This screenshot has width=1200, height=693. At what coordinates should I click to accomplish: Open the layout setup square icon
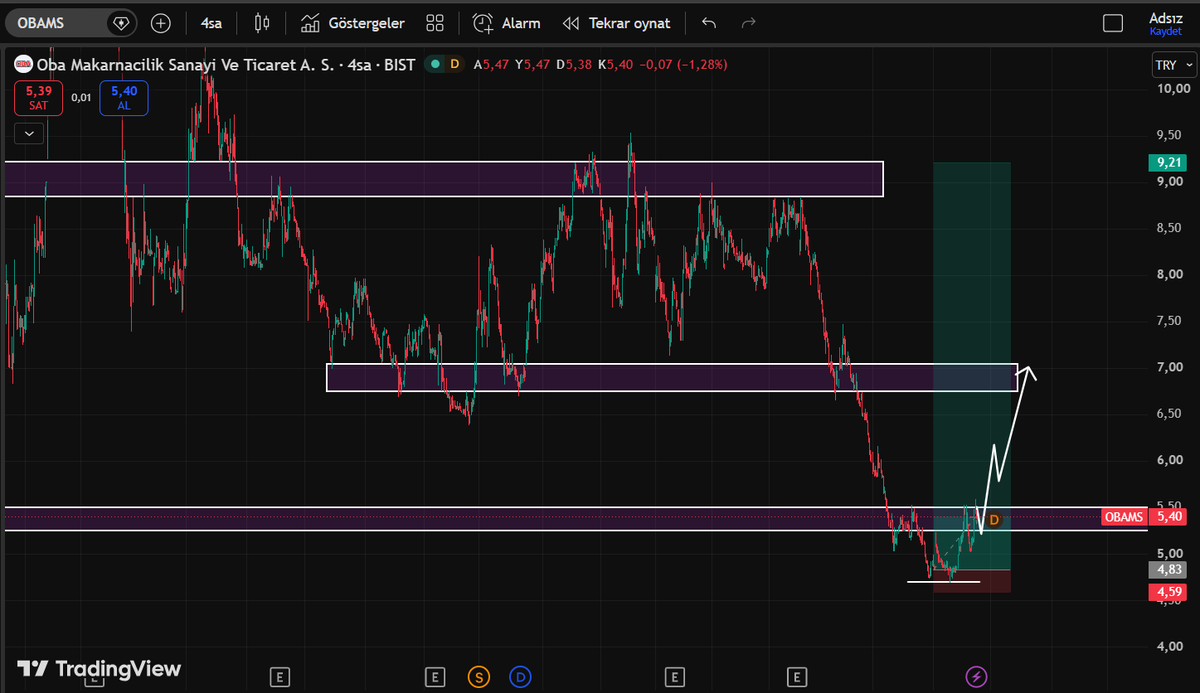pos(1113,23)
